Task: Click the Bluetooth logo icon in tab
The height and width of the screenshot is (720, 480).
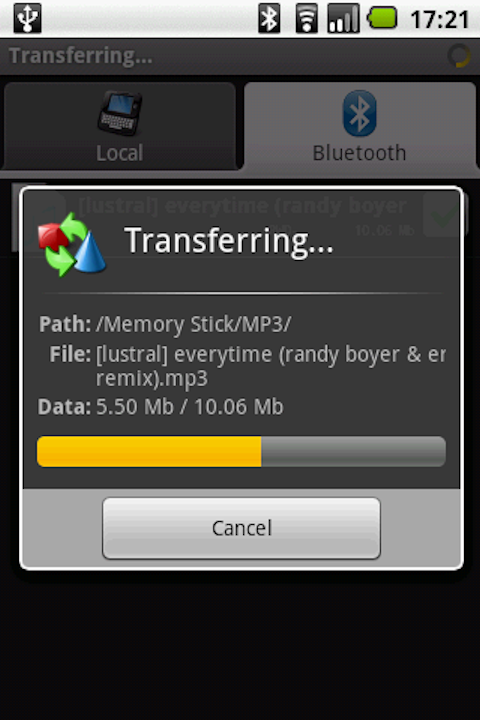Action: [360, 113]
